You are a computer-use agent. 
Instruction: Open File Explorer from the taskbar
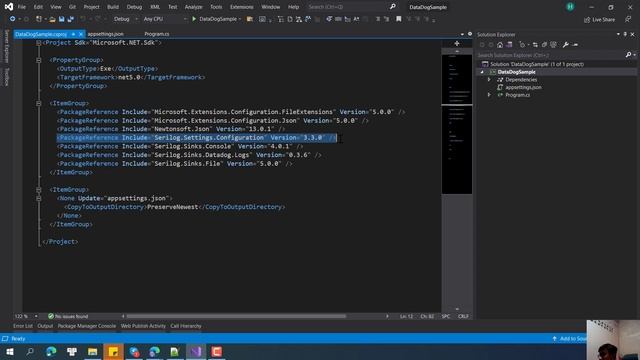(93, 352)
